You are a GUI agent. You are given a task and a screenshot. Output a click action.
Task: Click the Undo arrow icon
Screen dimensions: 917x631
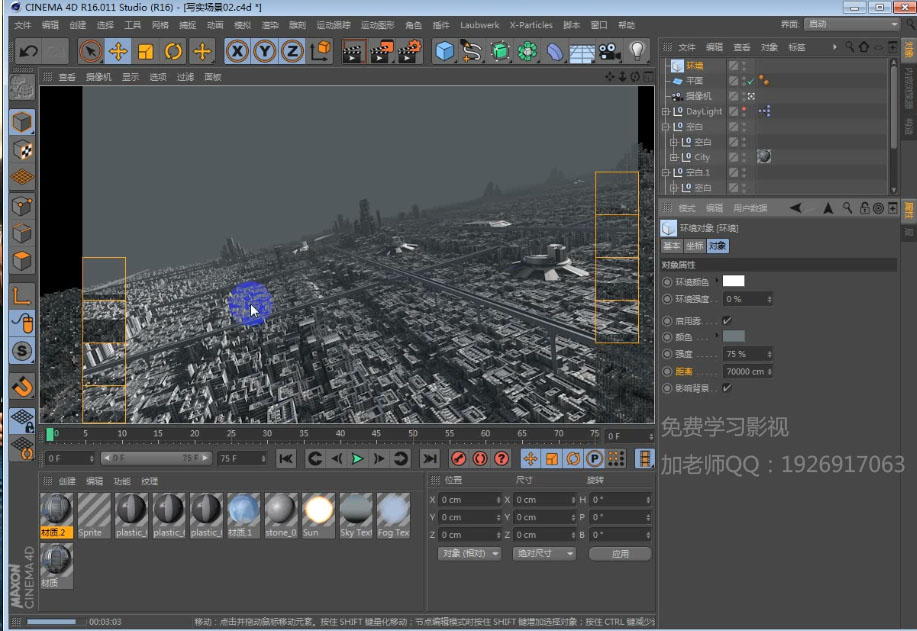click(x=28, y=51)
